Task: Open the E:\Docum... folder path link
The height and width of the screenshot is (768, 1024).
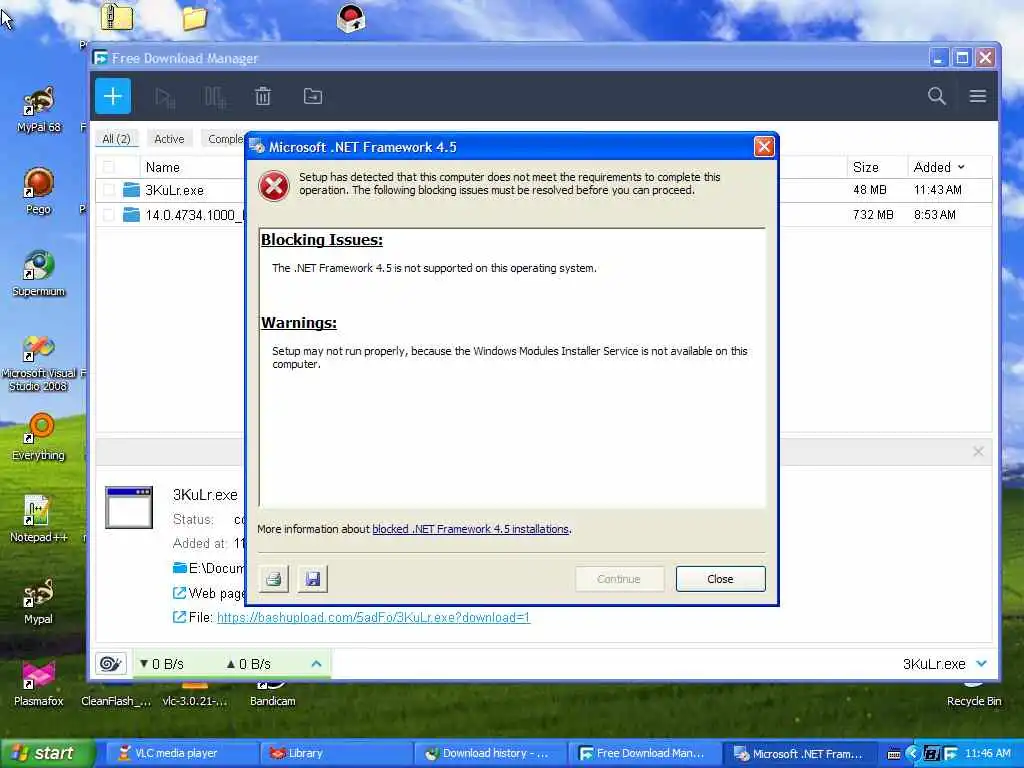Action: point(216,568)
